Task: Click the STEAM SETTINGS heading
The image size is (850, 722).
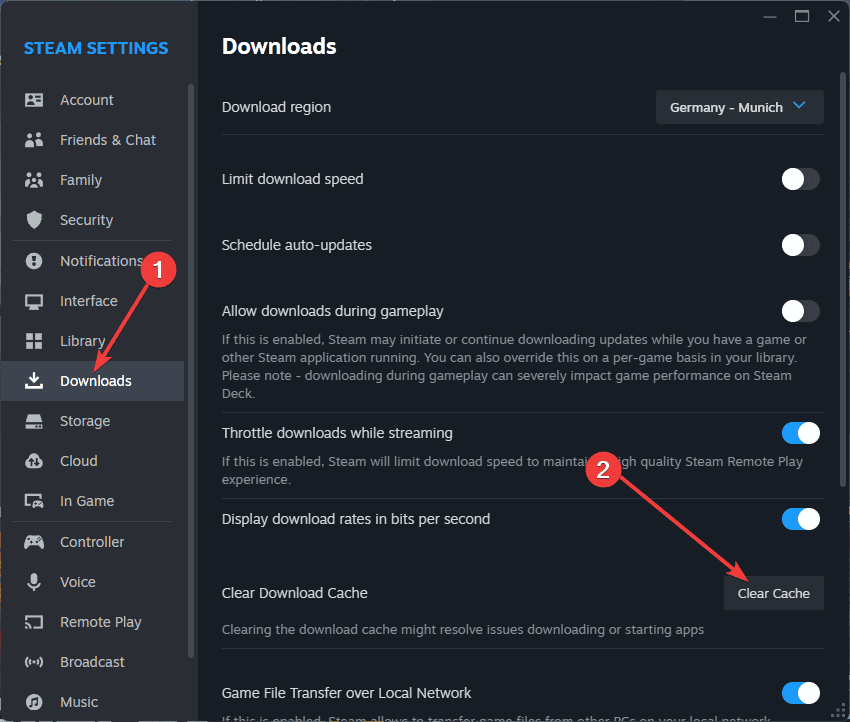Action: [x=96, y=48]
